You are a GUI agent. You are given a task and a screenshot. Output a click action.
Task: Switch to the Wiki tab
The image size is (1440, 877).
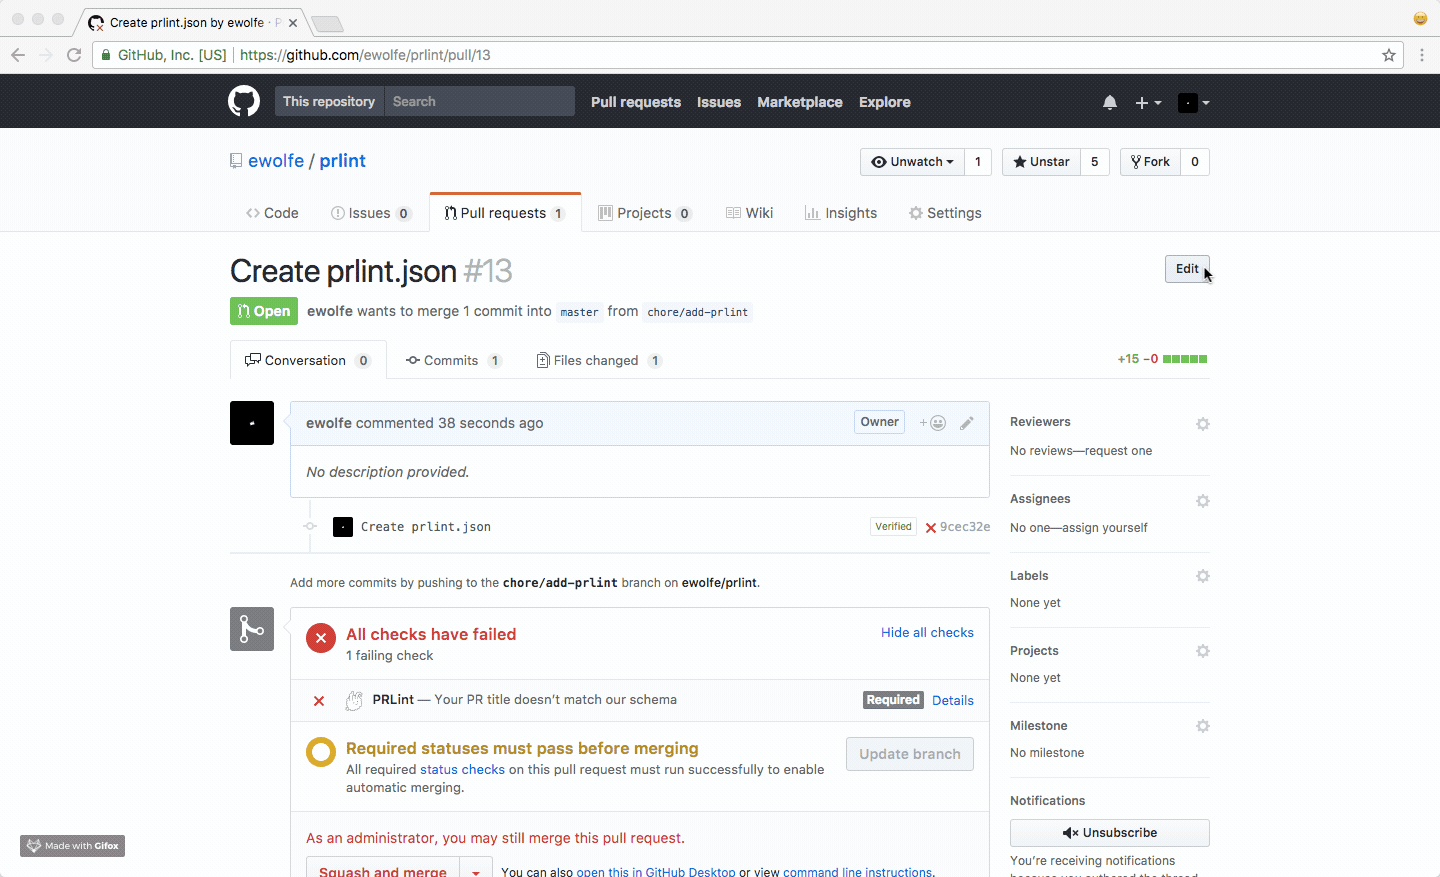750,213
